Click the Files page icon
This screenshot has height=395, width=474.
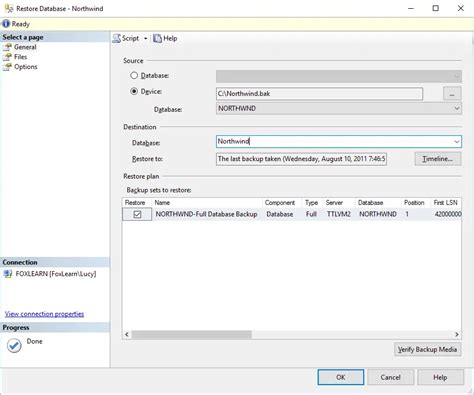coord(7,57)
